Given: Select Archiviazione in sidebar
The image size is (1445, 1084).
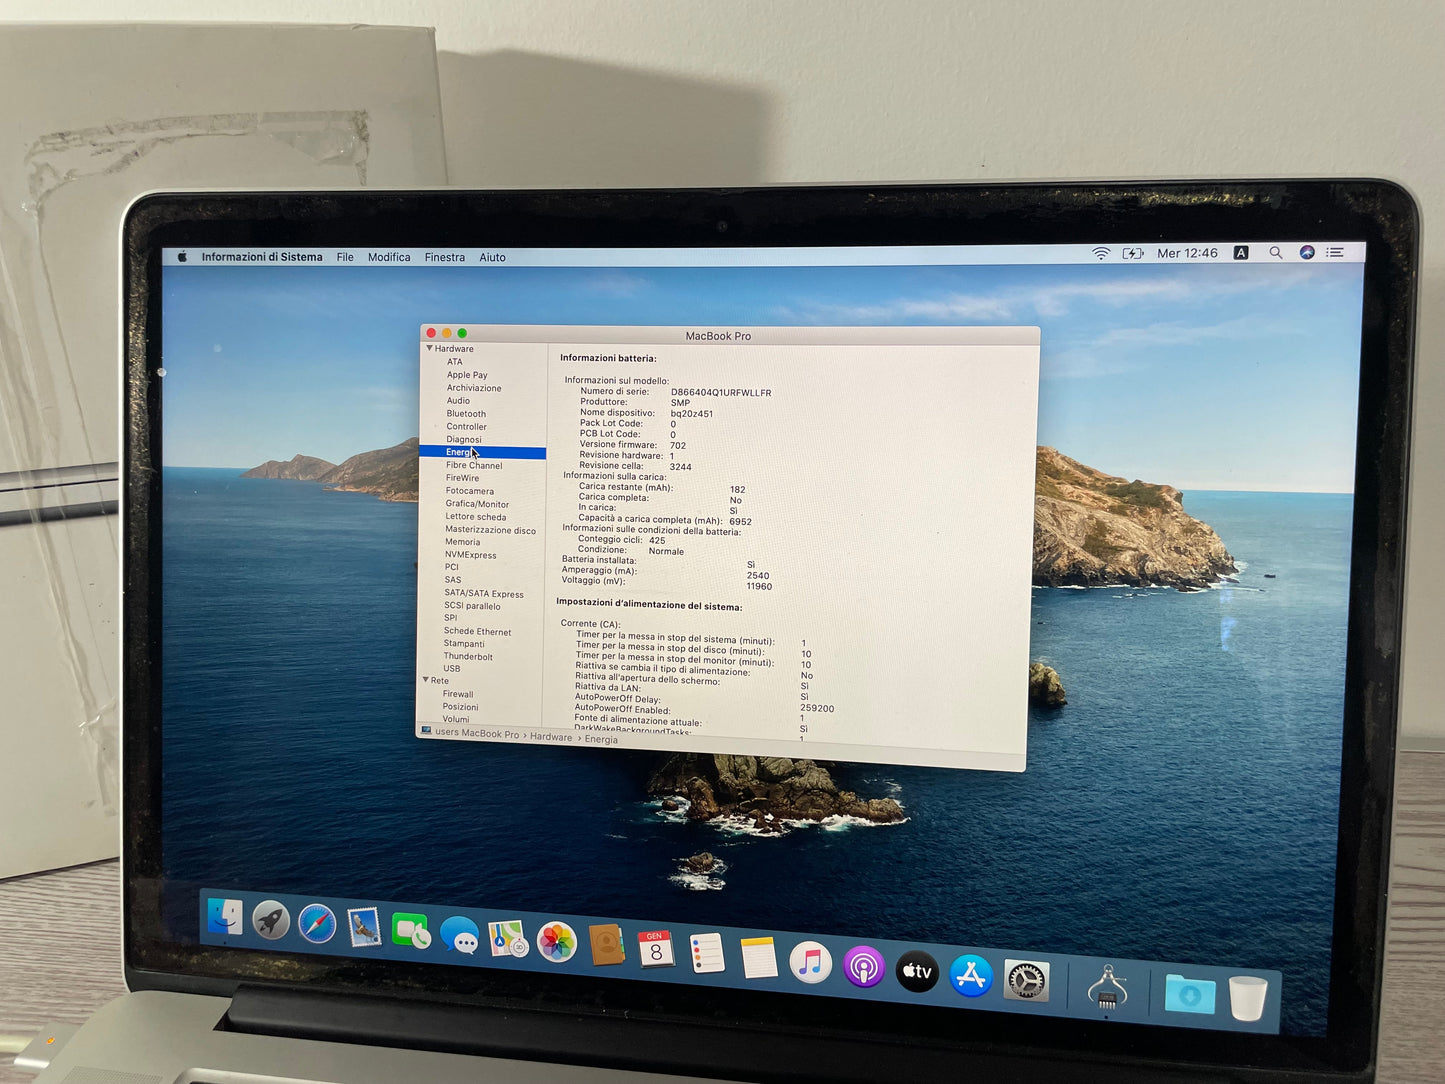Looking at the screenshot, I should click(x=474, y=388).
